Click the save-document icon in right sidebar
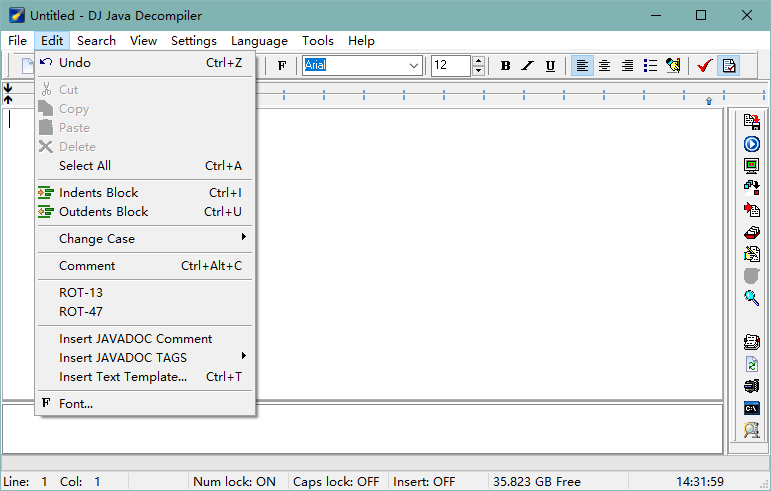This screenshot has height=491, width=771. point(751,121)
